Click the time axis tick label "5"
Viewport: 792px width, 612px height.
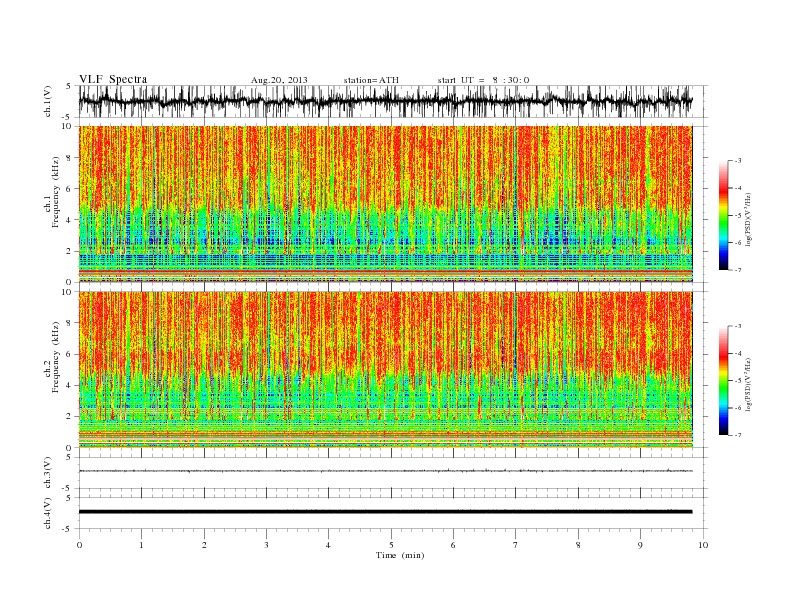pos(391,545)
